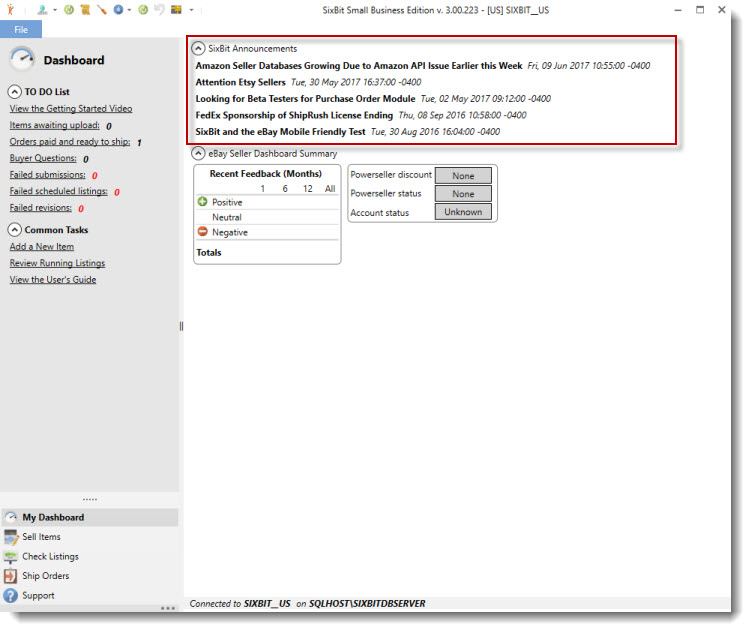The width and height of the screenshot is (752, 633).
Task: Select My Dashboard in the navigation pane
Action: [x=90, y=517]
